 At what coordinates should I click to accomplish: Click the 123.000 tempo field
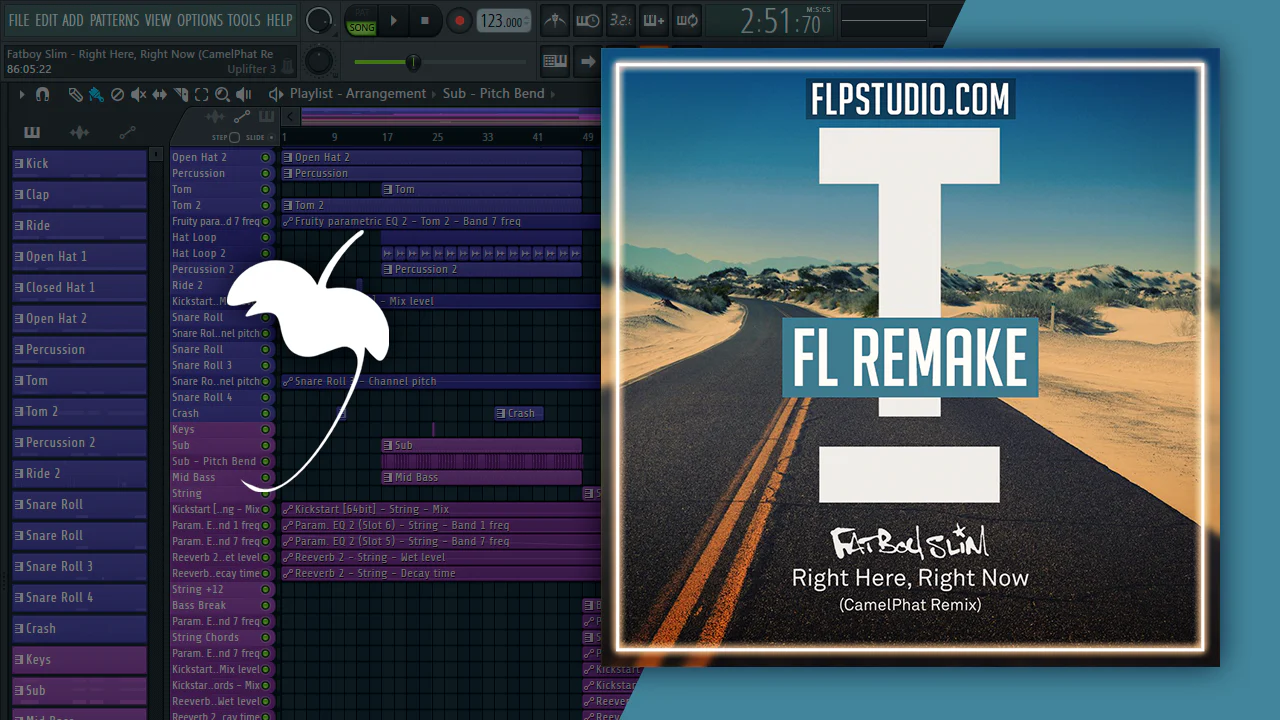(x=503, y=21)
